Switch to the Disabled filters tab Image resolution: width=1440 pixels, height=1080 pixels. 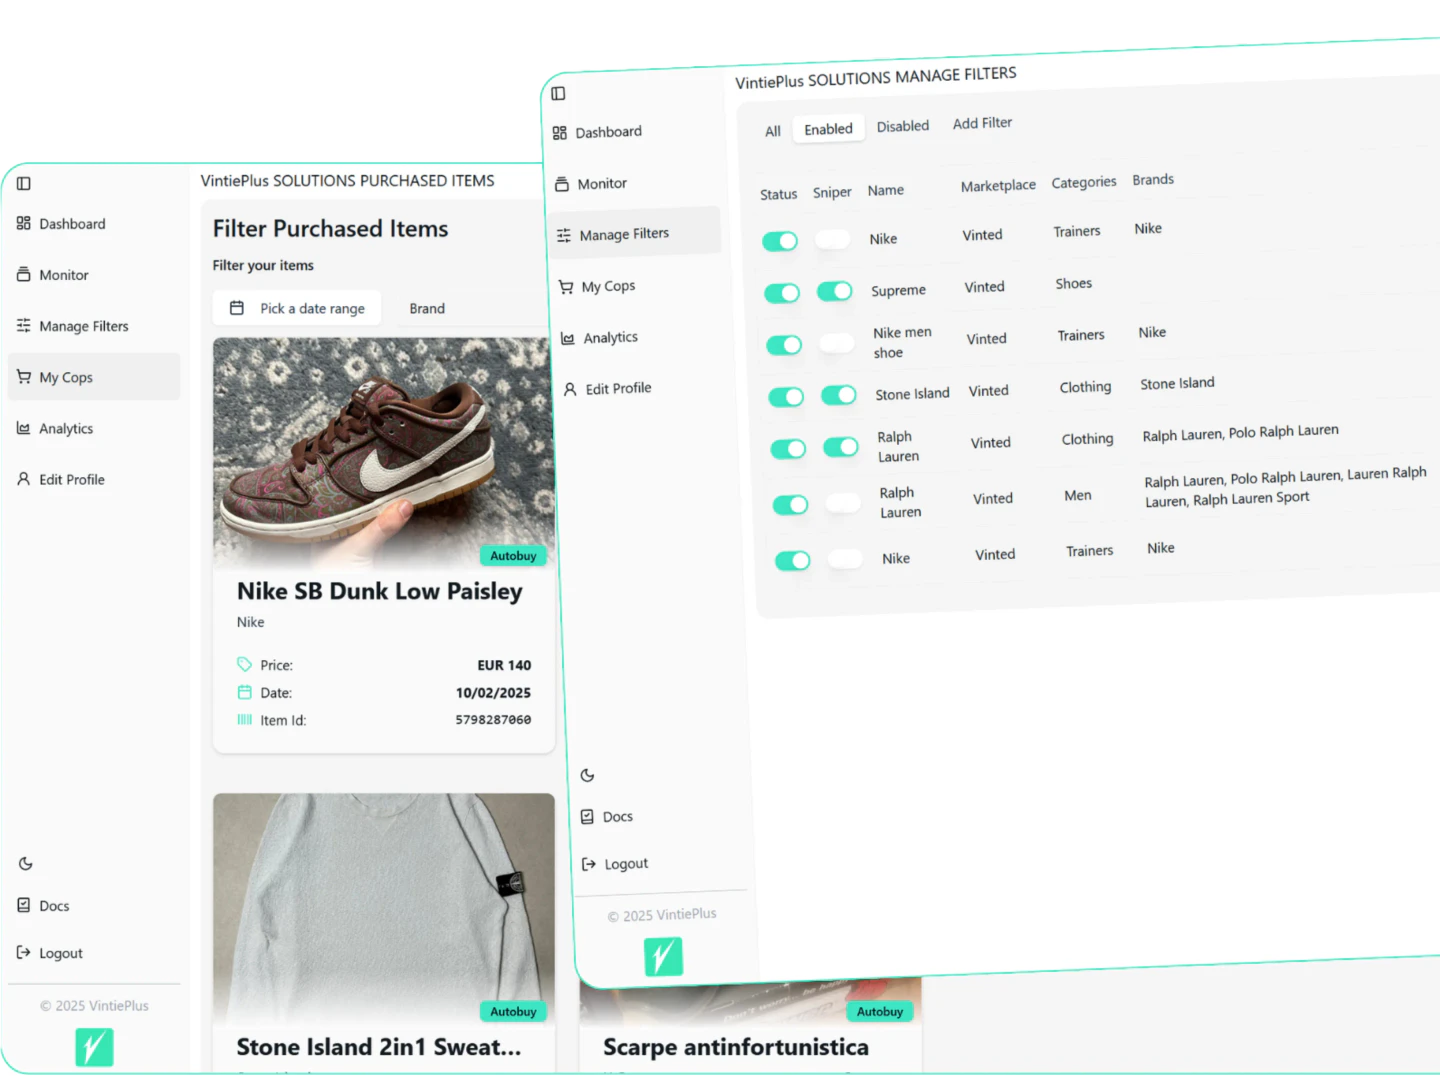click(902, 127)
